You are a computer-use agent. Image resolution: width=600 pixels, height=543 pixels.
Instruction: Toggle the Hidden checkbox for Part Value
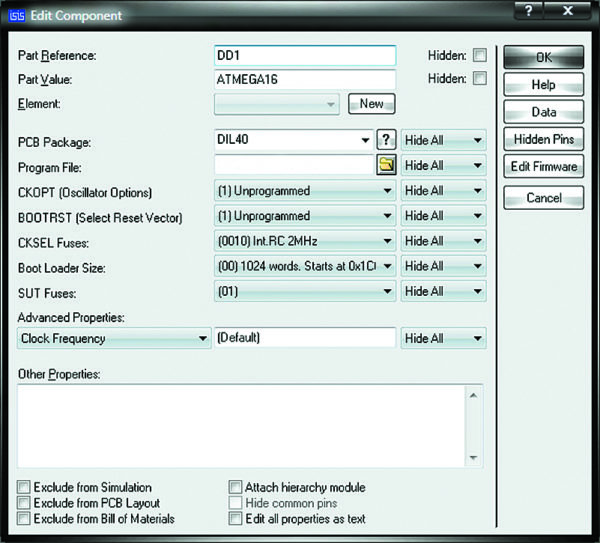(480, 78)
